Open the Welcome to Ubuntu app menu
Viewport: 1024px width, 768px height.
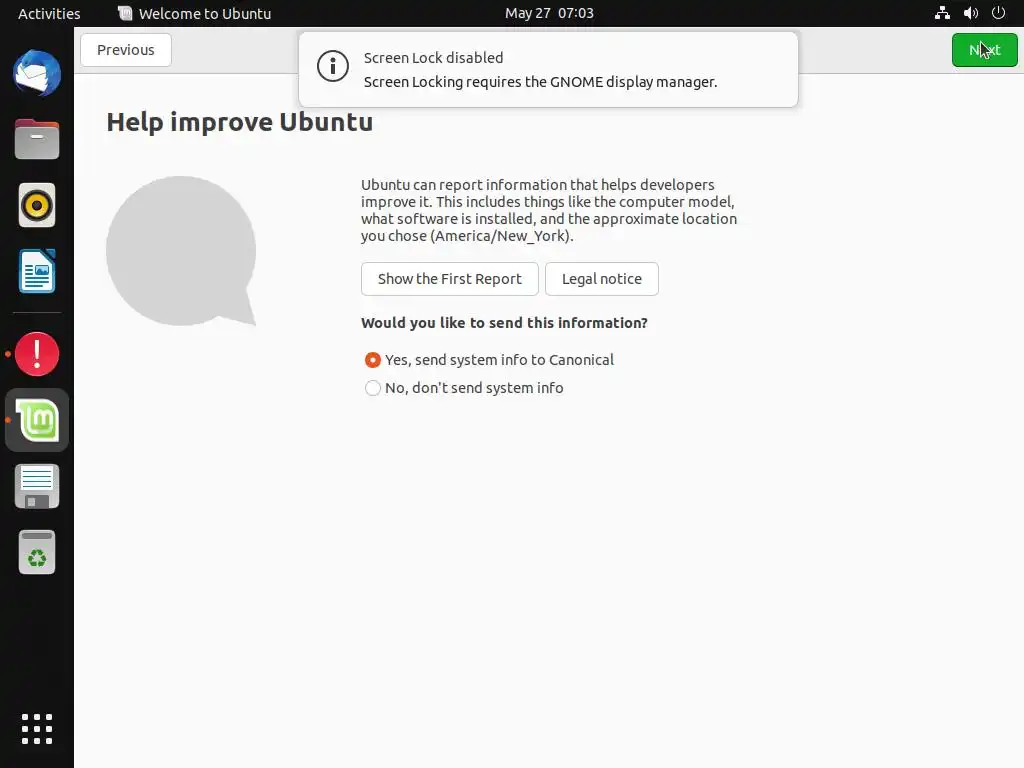point(195,13)
